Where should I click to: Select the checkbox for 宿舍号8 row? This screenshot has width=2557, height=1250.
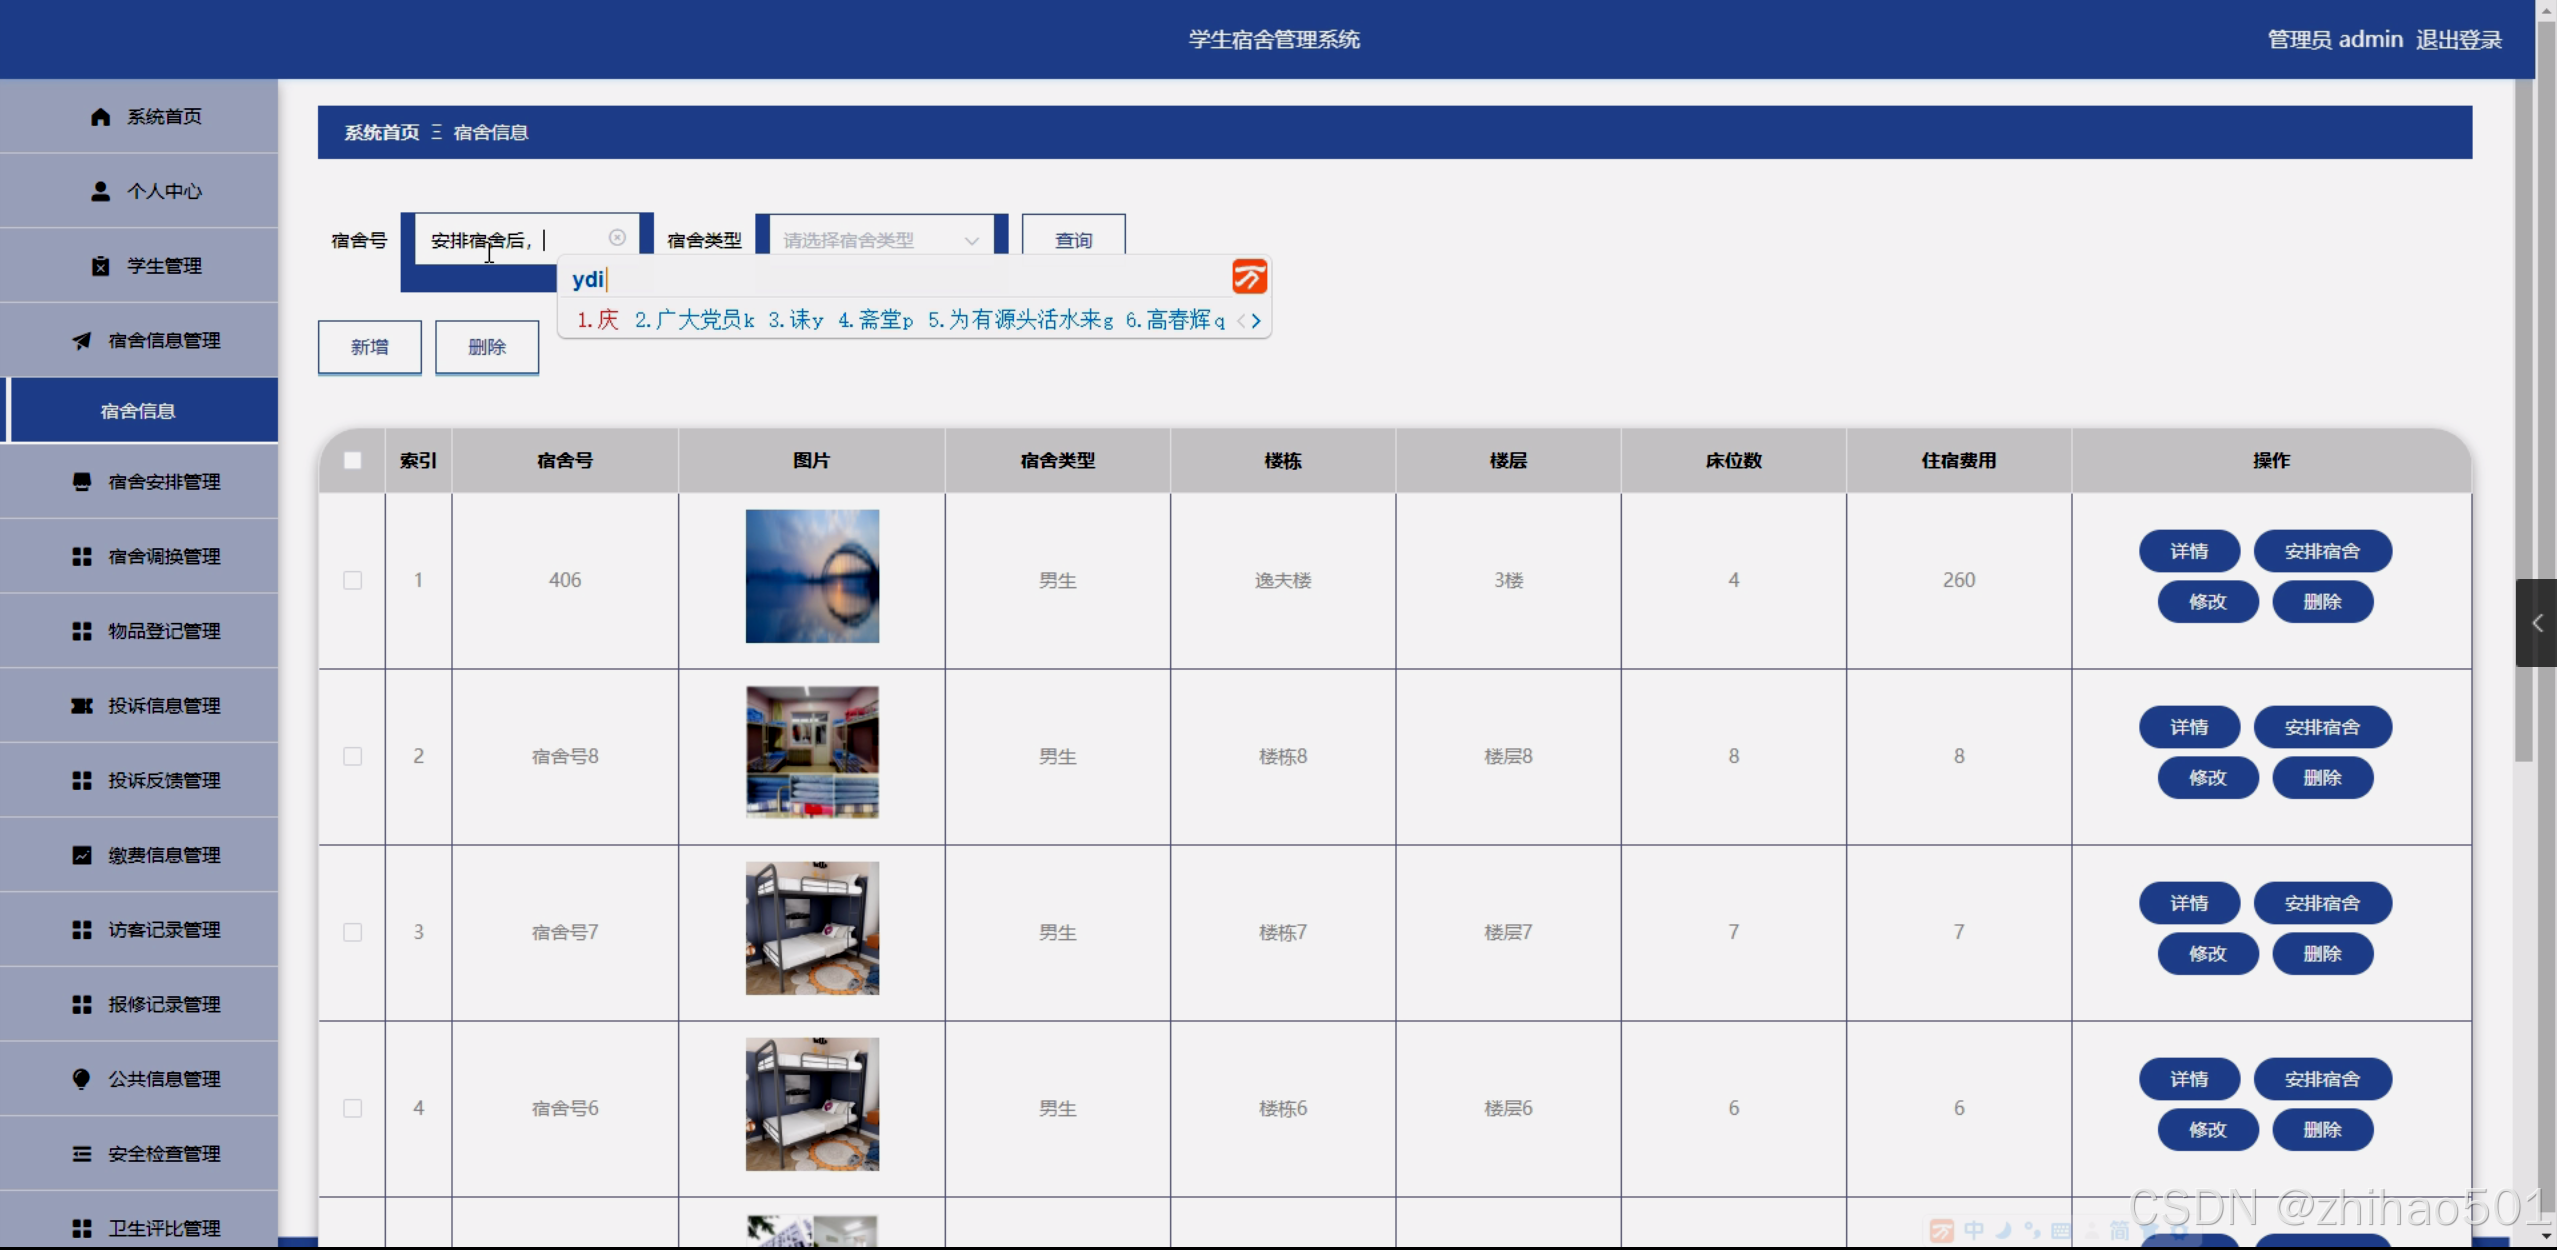pyautogui.click(x=353, y=757)
